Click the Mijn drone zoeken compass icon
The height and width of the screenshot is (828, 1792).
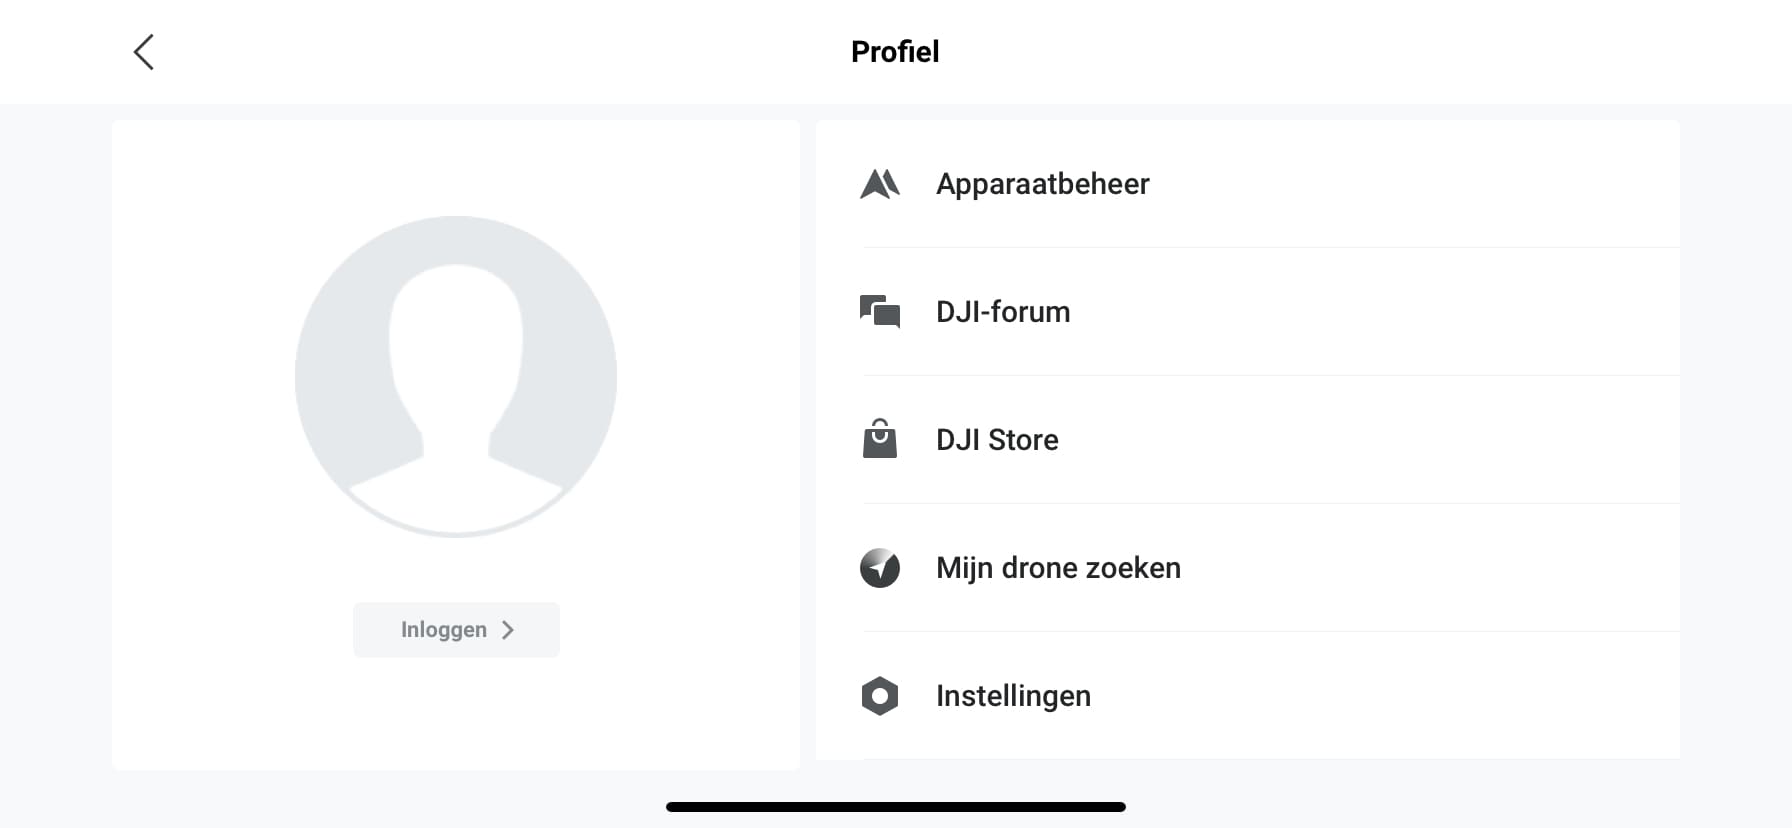coord(880,568)
